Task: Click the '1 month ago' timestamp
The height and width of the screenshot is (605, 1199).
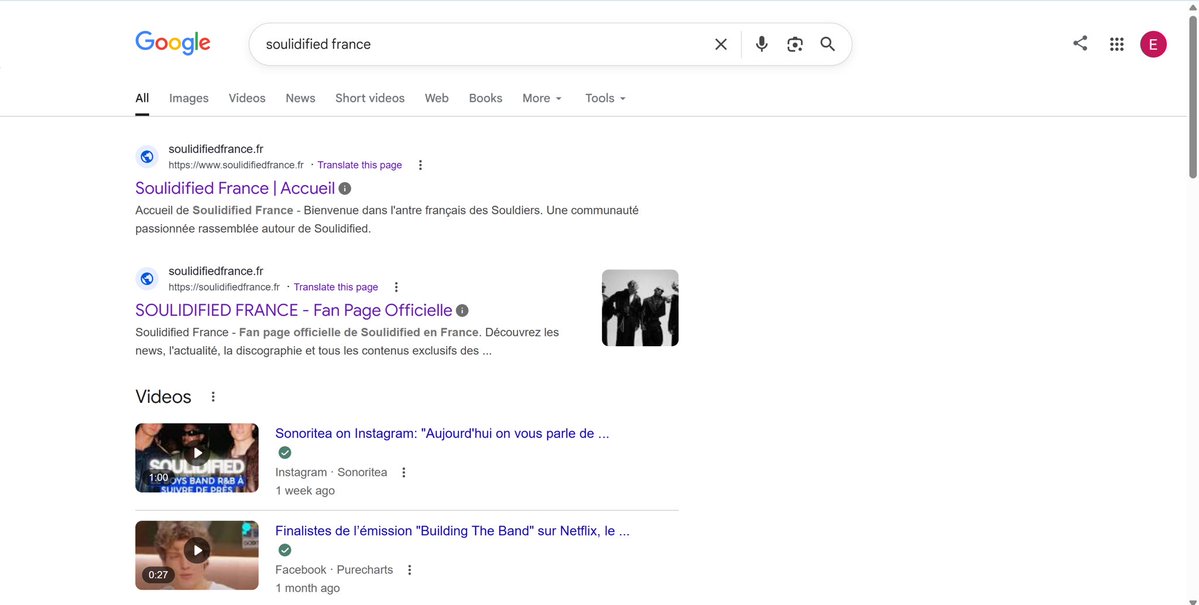Action: 307,588
